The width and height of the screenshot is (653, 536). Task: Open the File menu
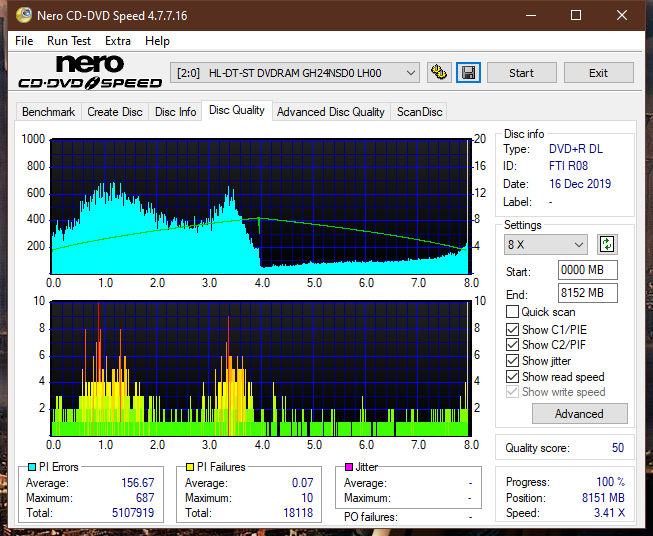point(24,41)
